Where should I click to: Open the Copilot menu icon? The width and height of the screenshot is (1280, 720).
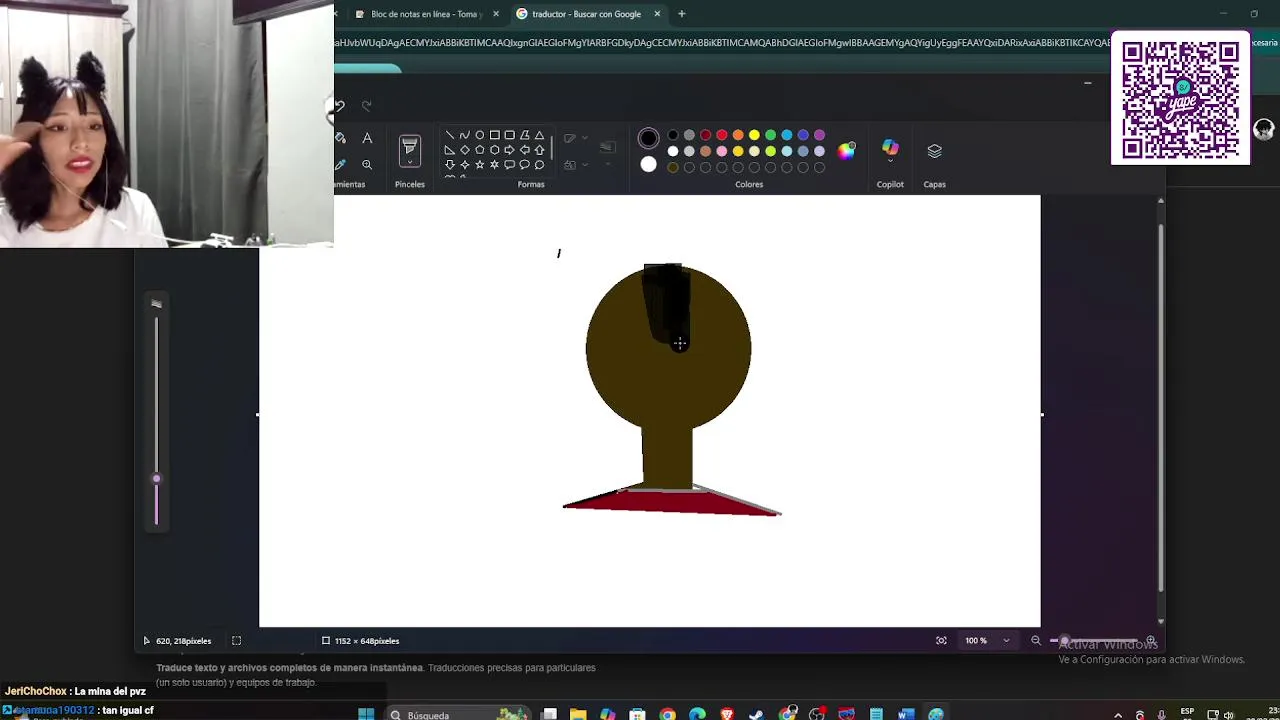tap(890, 146)
